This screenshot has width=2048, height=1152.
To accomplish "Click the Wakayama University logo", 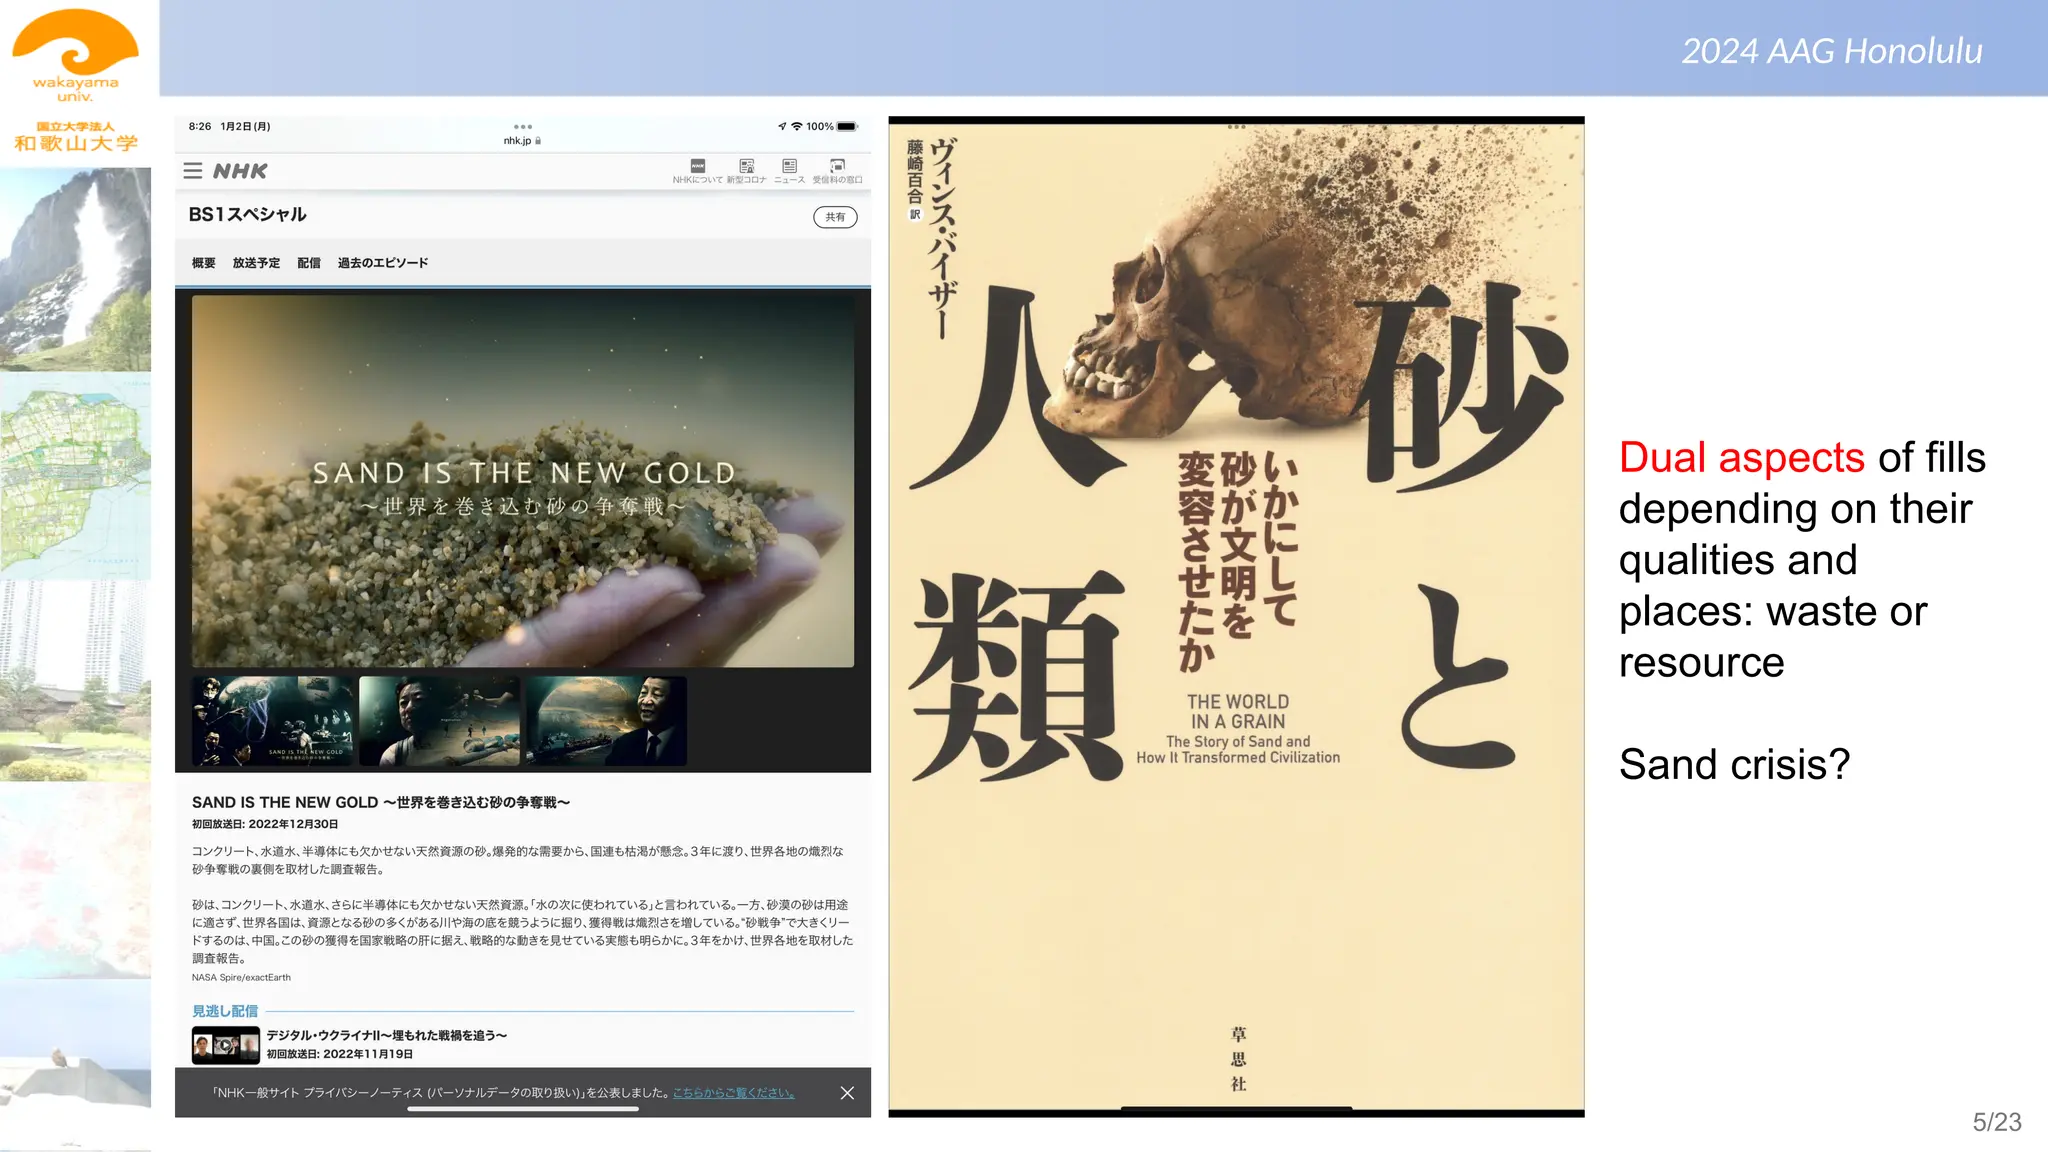I will 76,57.
